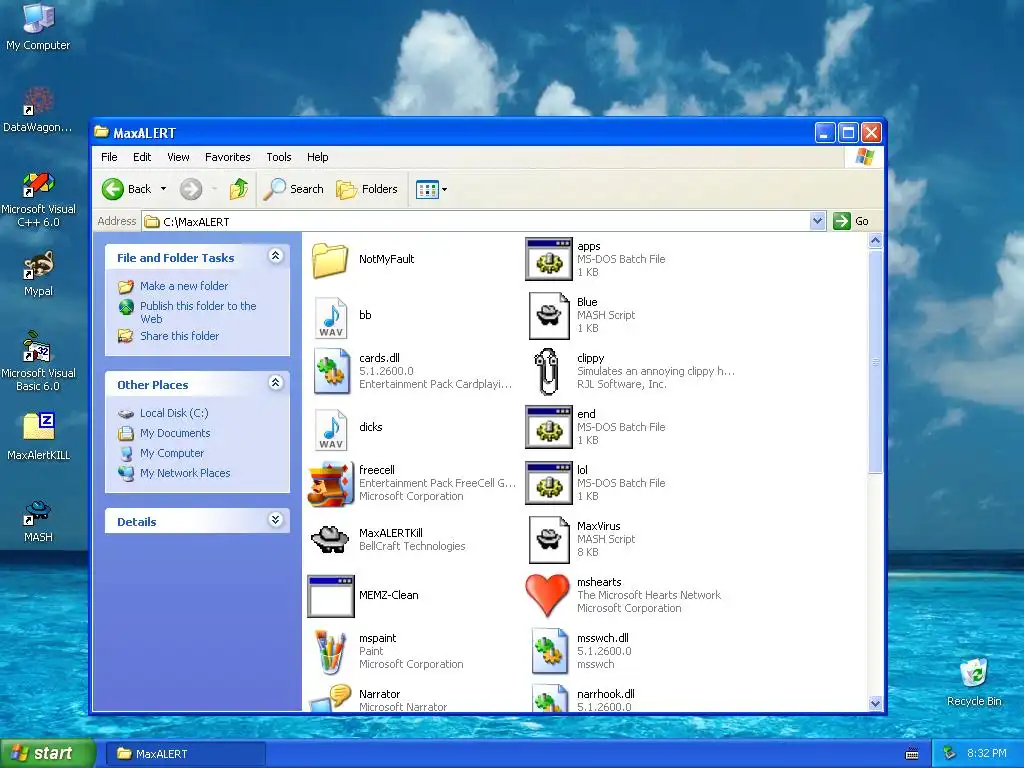Image resolution: width=1024 pixels, height=768 pixels.
Task: Select the bb WAV file icon
Action: [331, 317]
